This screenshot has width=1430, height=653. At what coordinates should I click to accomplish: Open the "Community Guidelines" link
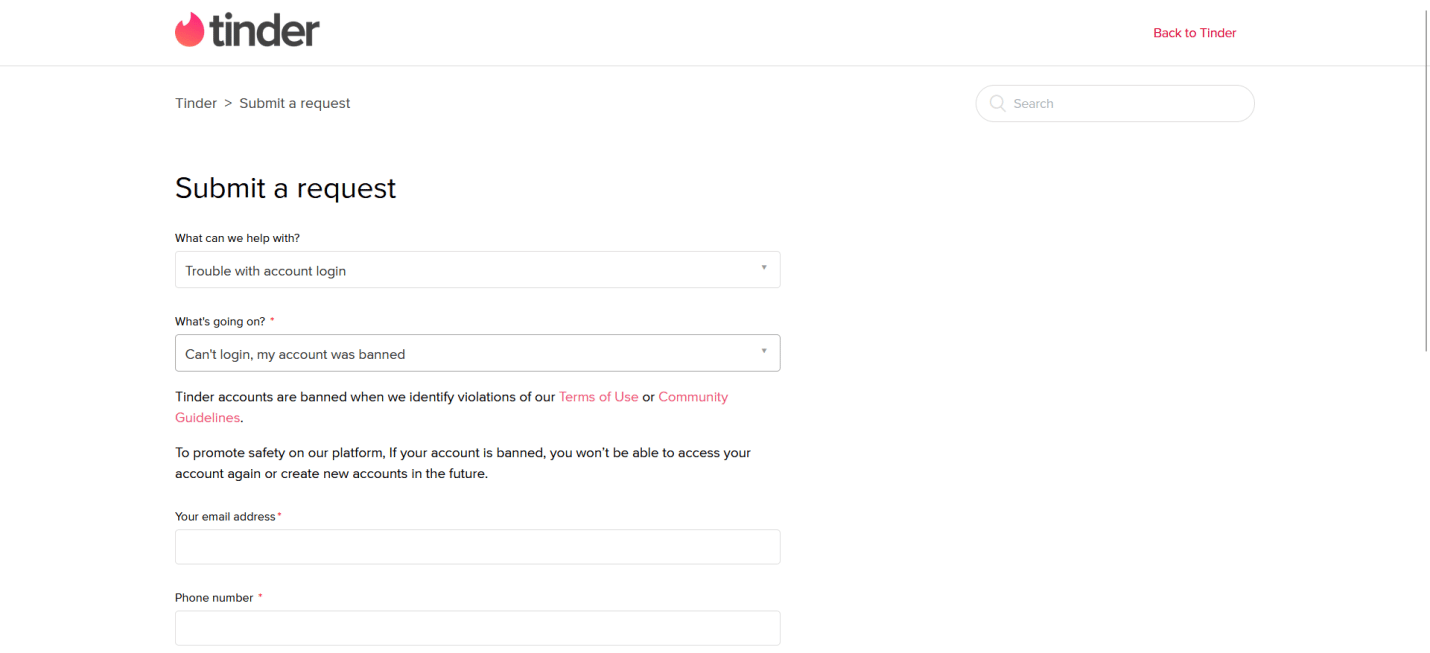[693, 396]
